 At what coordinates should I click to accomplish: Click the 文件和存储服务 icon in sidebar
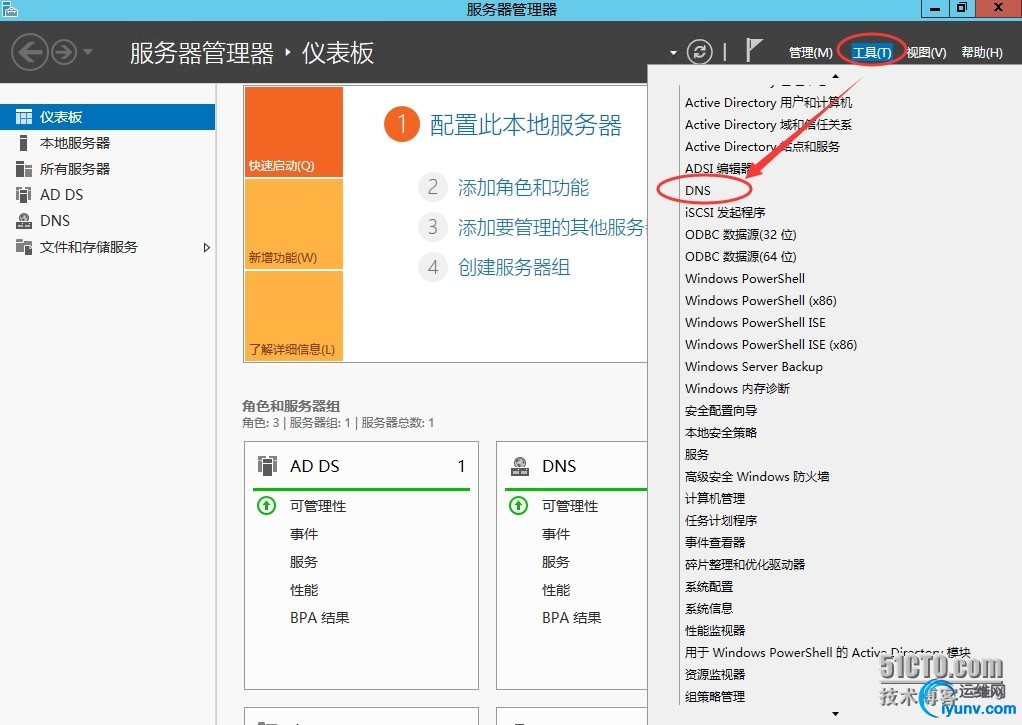[x=23, y=246]
